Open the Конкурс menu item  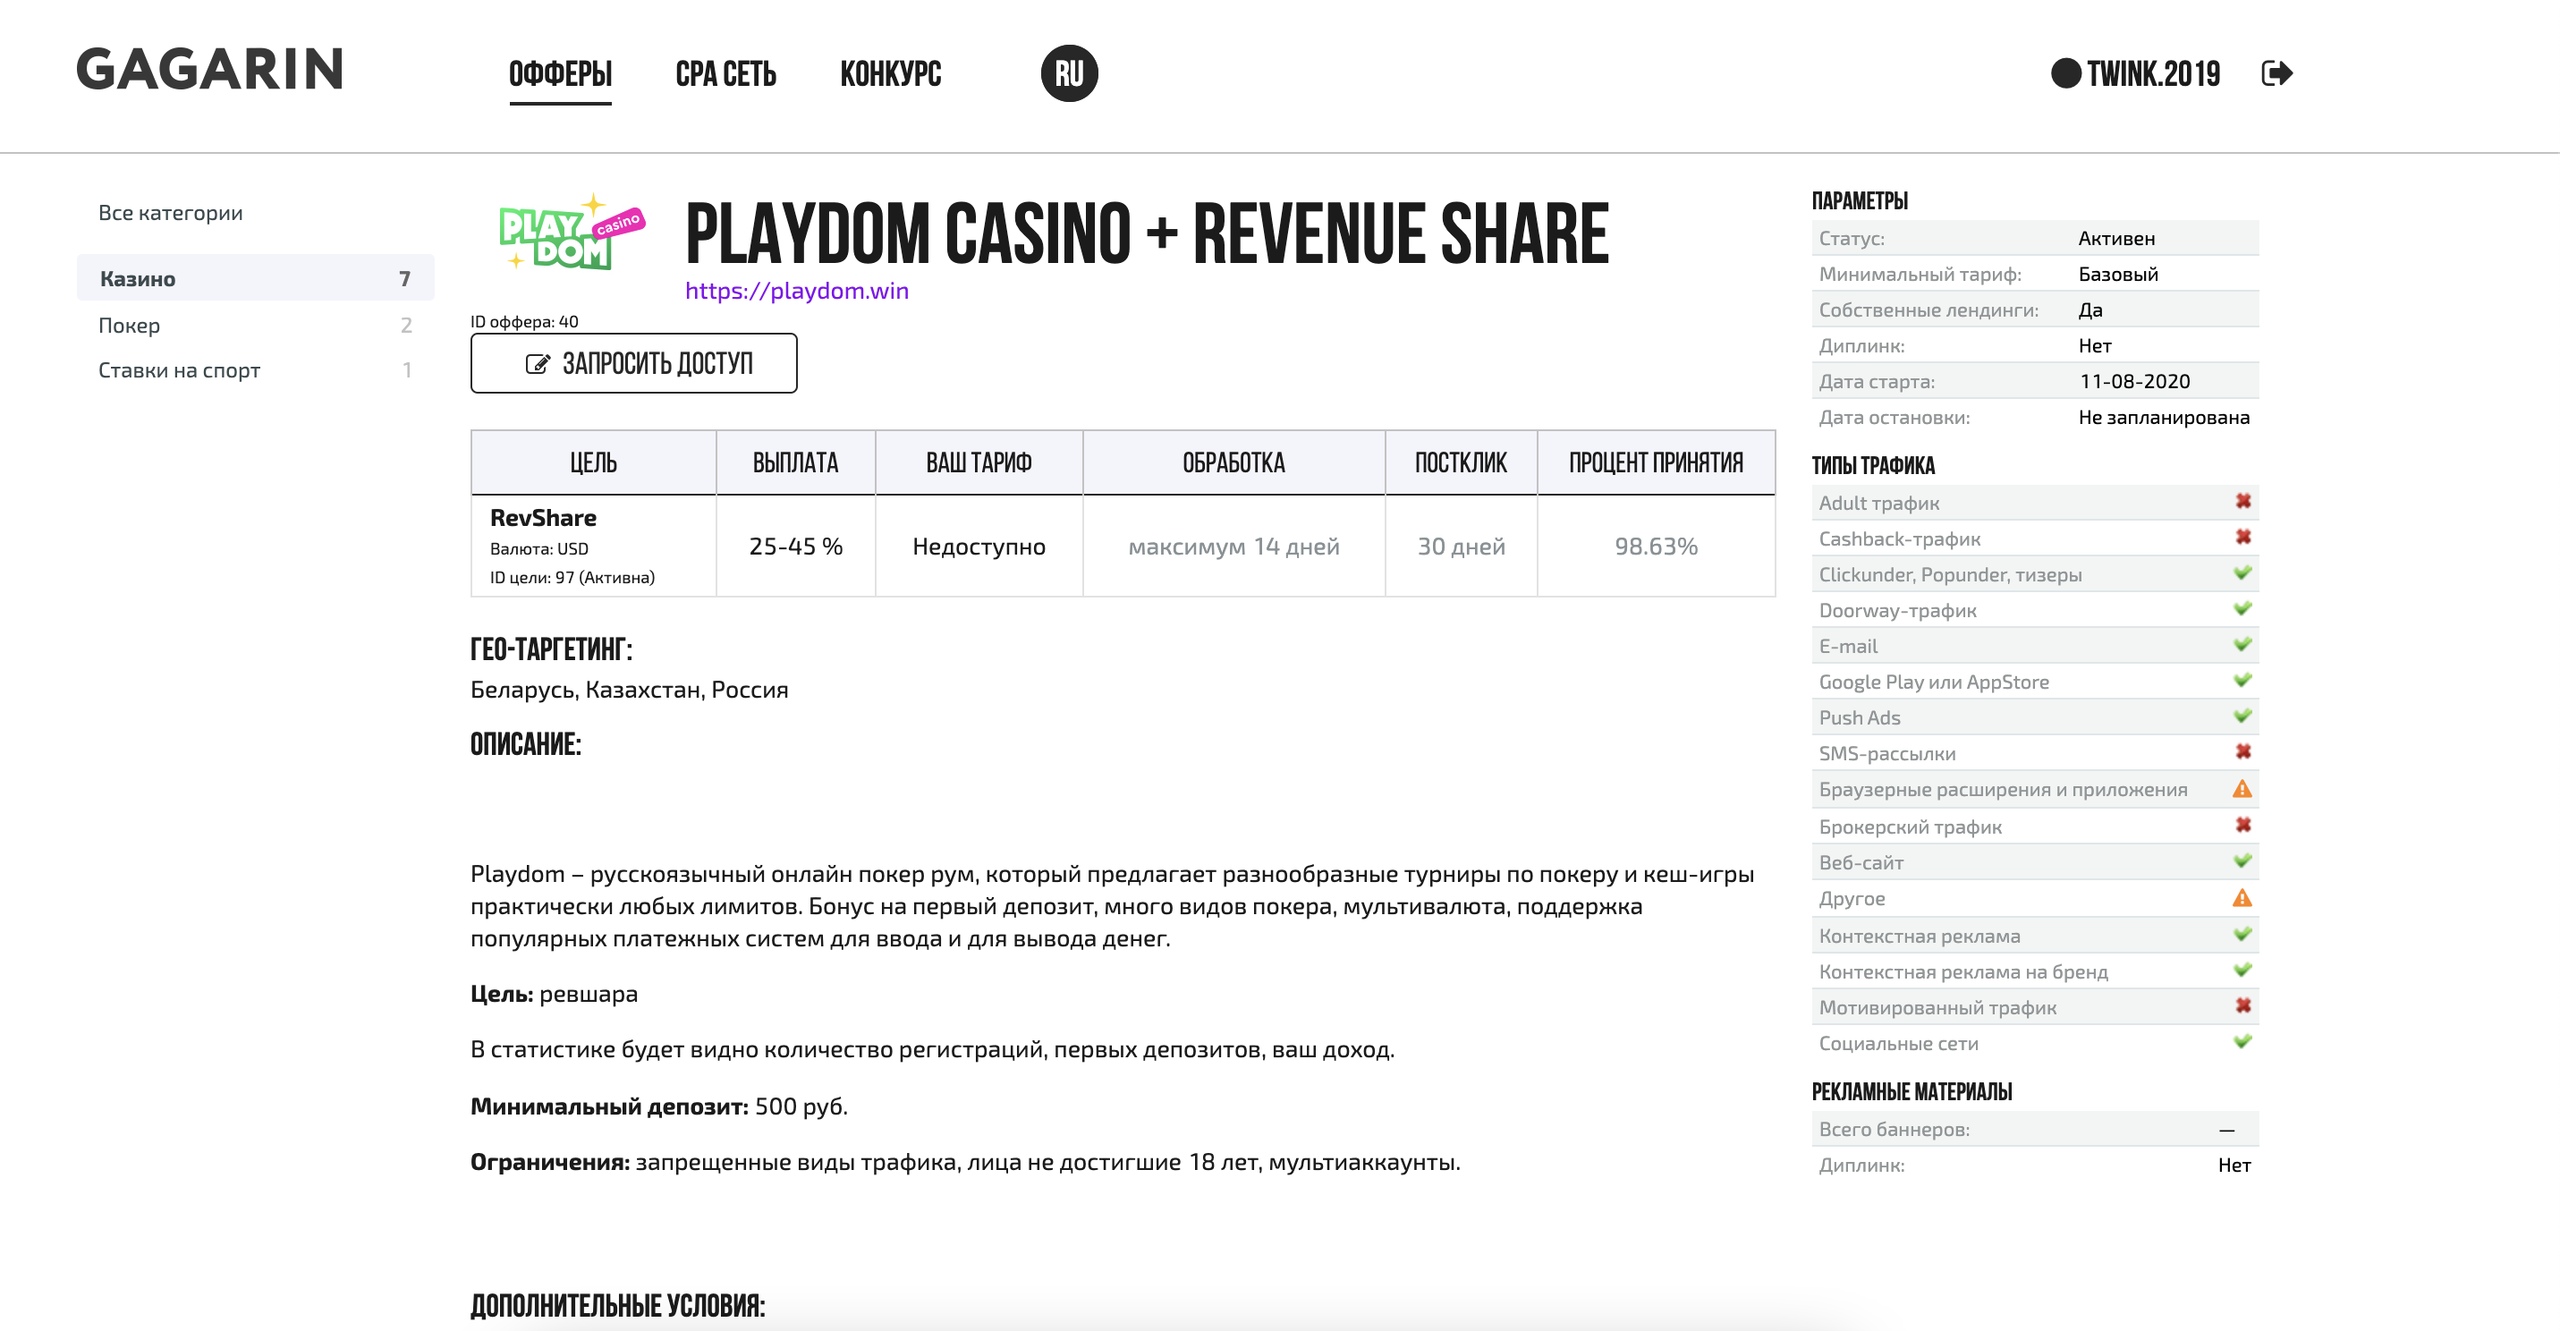coord(890,74)
